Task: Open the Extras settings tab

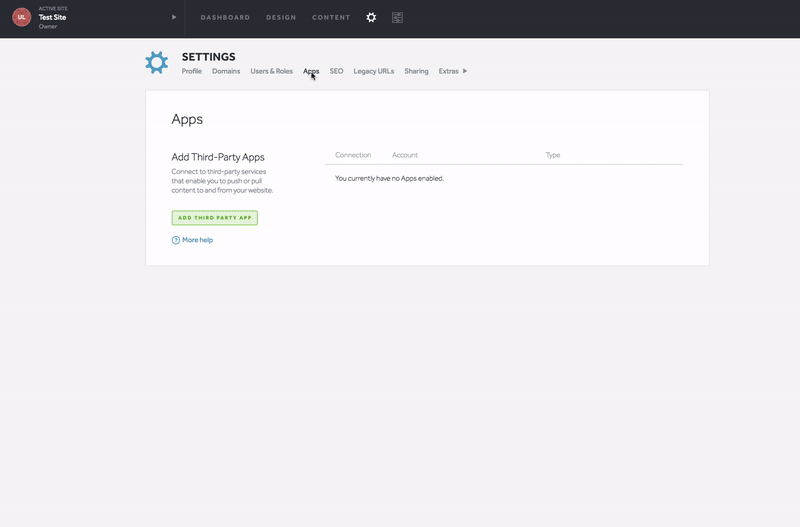Action: (448, 71)
